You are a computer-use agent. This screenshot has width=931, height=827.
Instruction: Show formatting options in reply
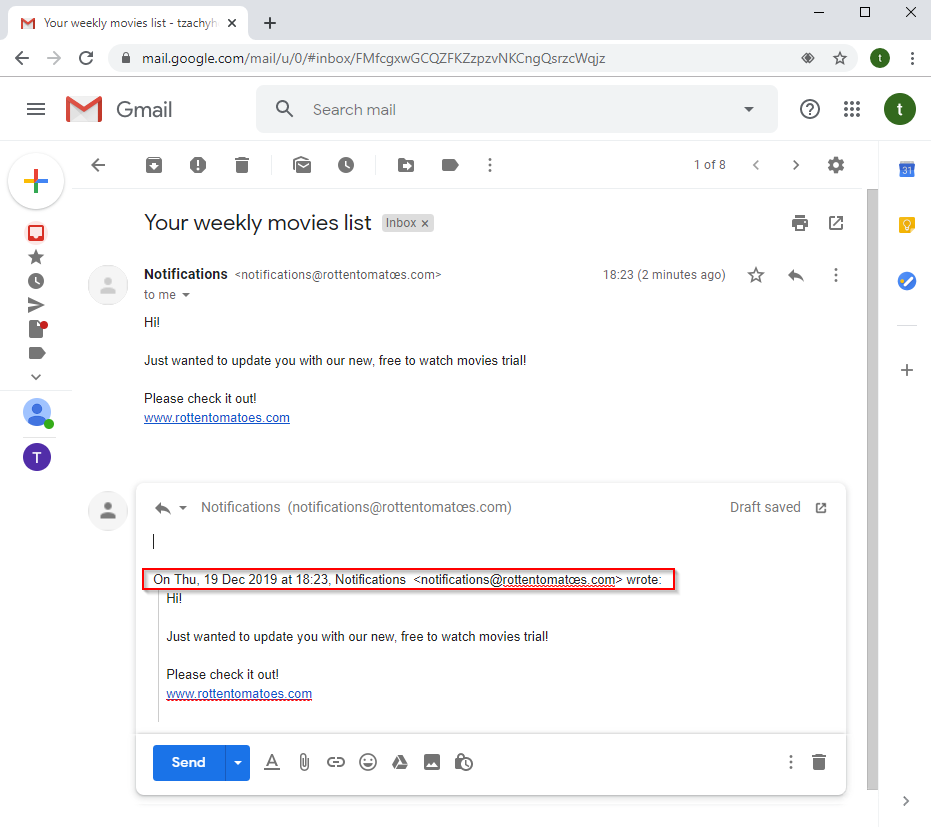pyautogui.click(x=272, y=762)
